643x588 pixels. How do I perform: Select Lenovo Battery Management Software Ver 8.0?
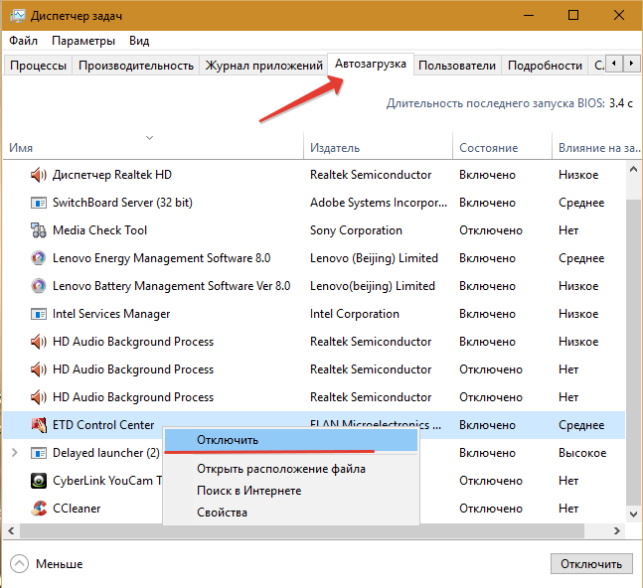(x=171, y=286)
